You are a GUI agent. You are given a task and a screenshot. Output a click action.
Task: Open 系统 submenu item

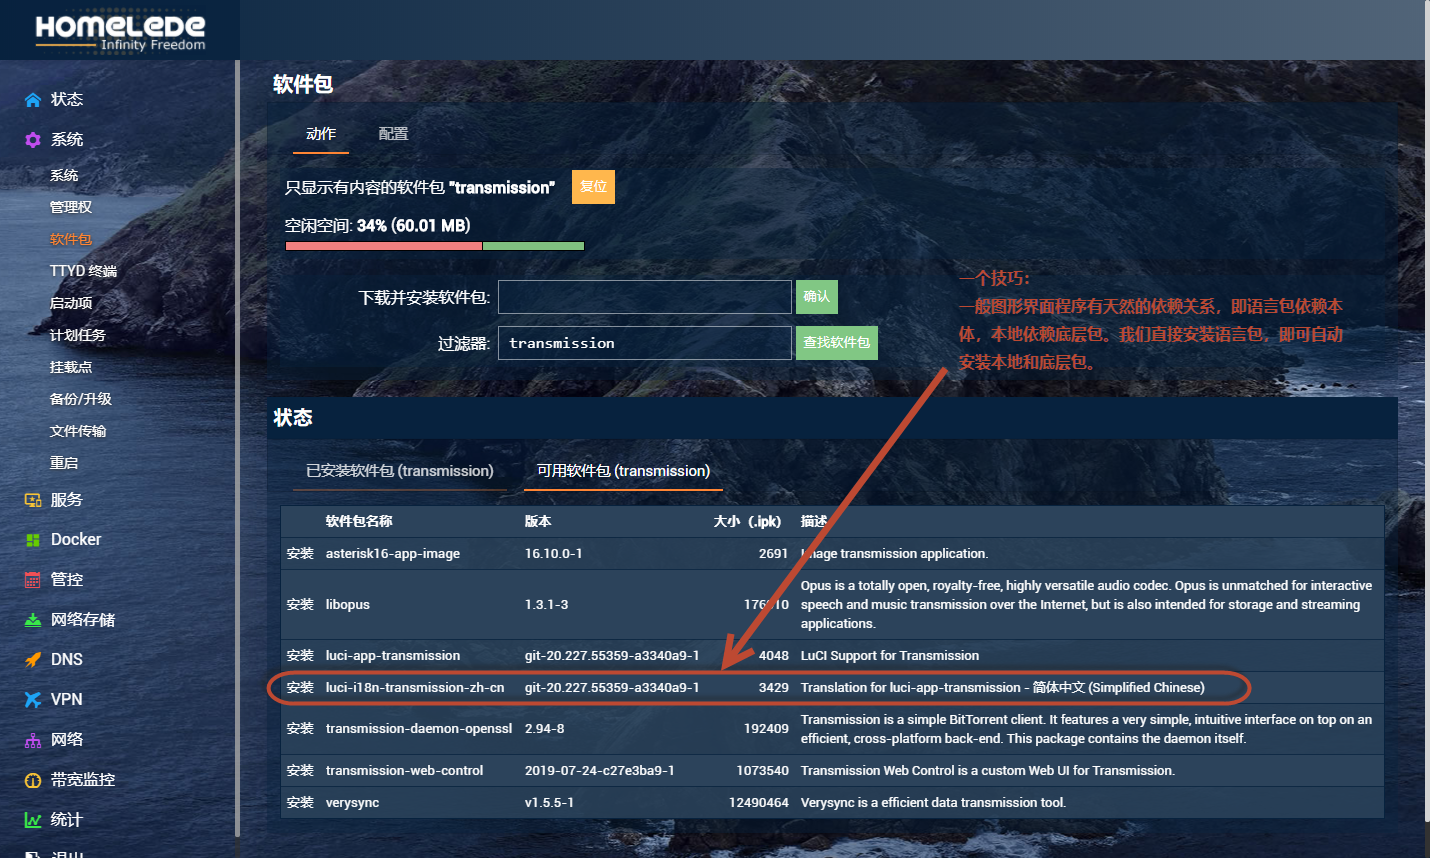(x=64, y=175)
